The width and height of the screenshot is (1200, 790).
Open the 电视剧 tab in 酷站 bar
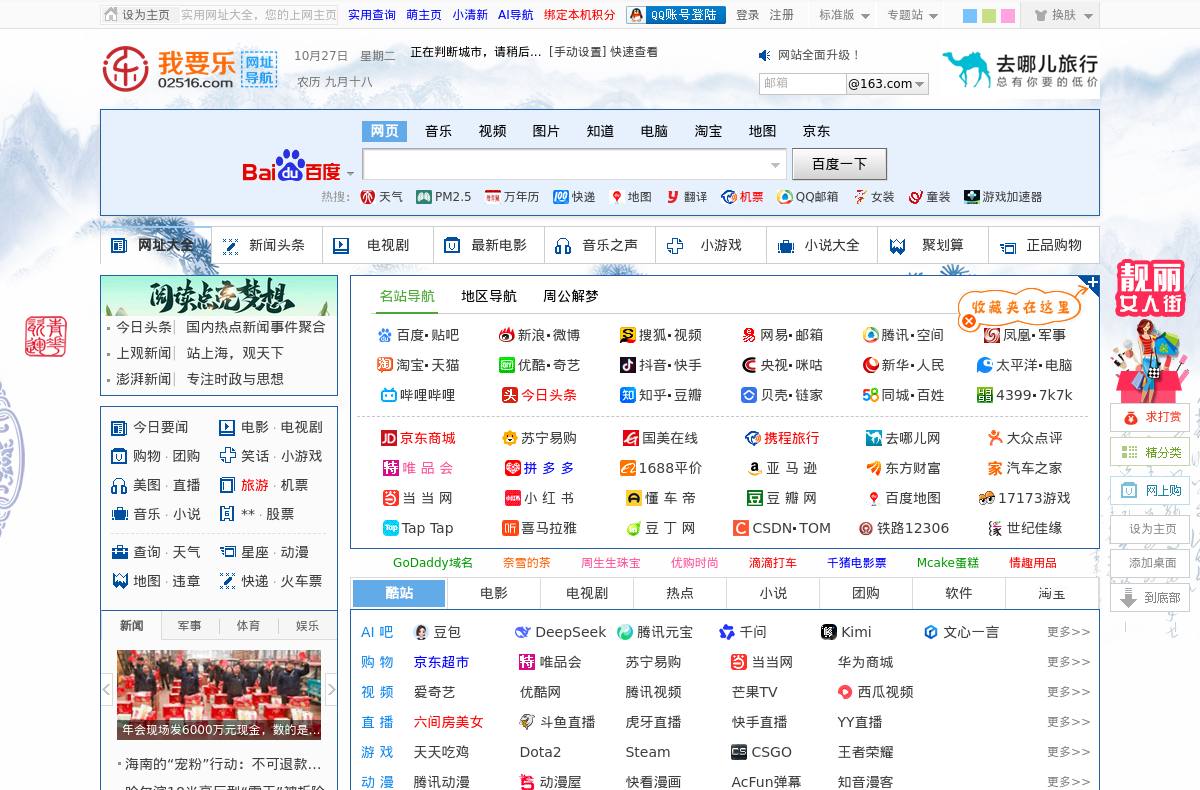tap(587, 593)
